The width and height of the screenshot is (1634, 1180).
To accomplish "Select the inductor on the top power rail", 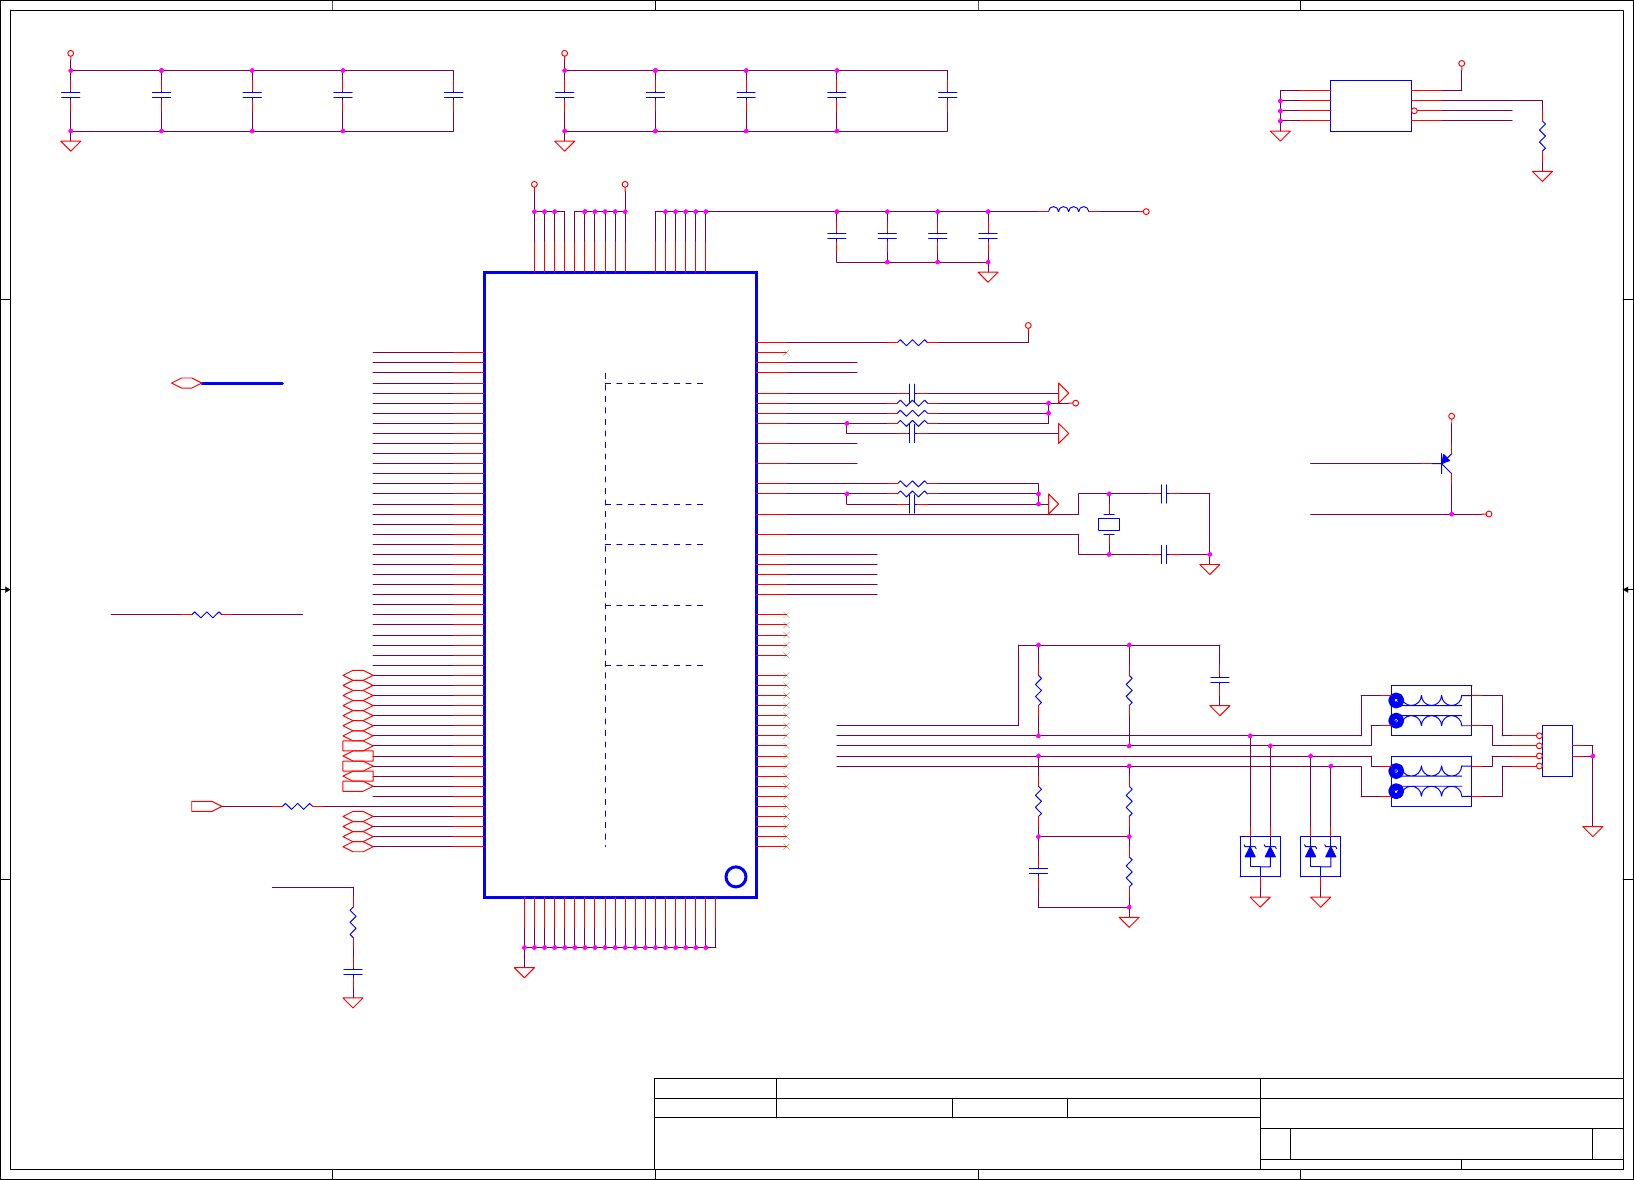I will point(1069,209).
